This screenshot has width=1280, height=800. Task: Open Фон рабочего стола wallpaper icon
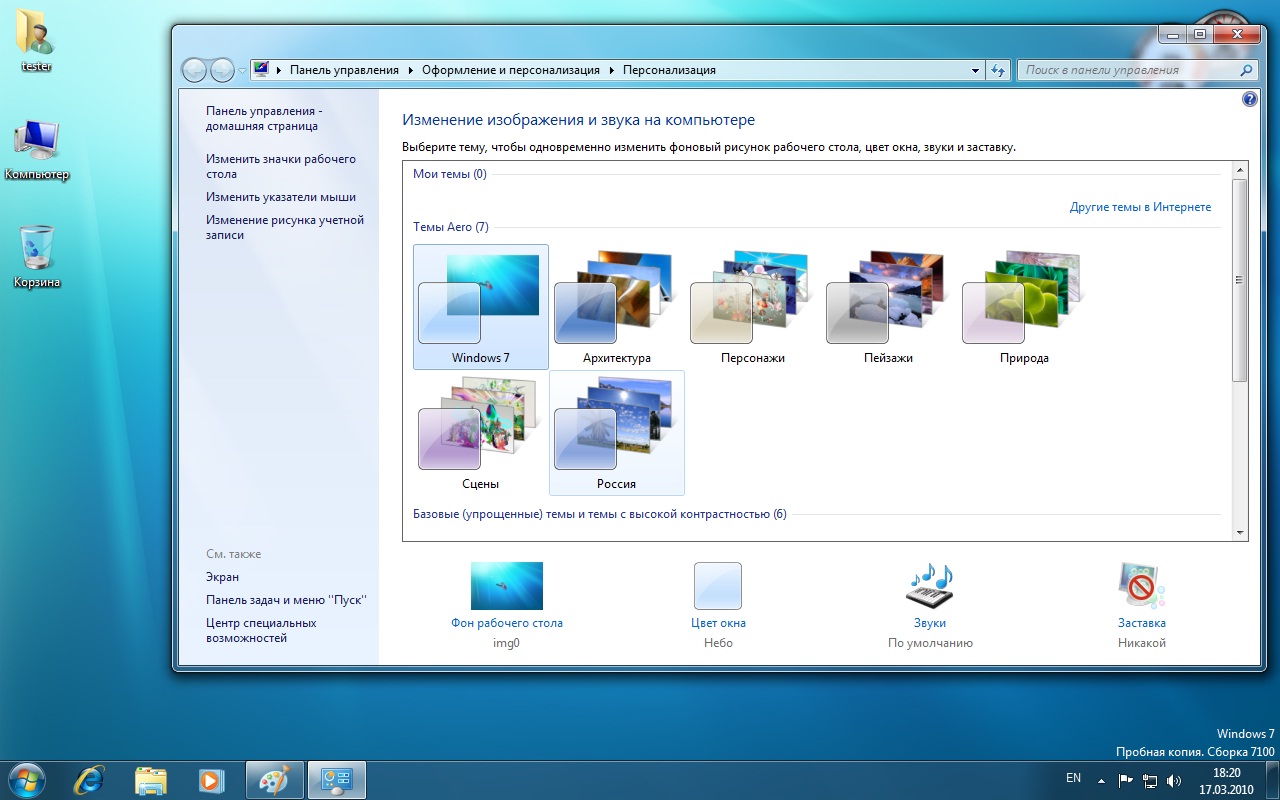click(507, 586)
